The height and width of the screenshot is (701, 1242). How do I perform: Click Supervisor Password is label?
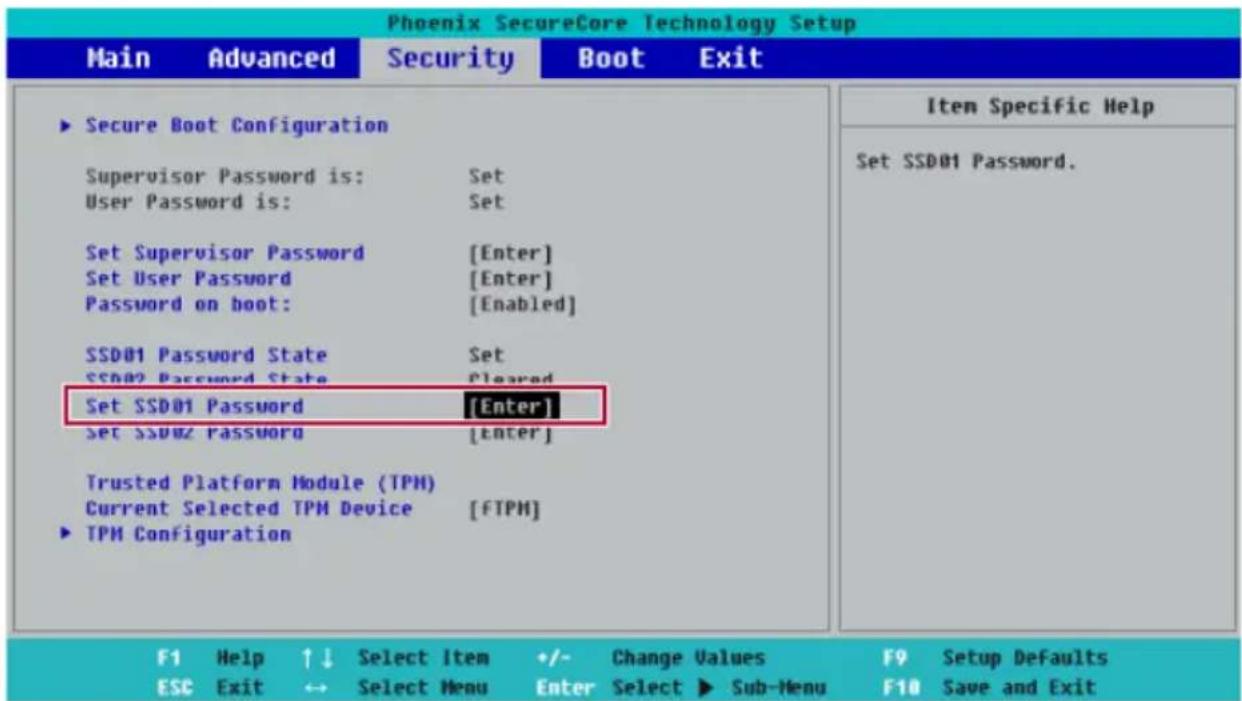pos(224,177)
